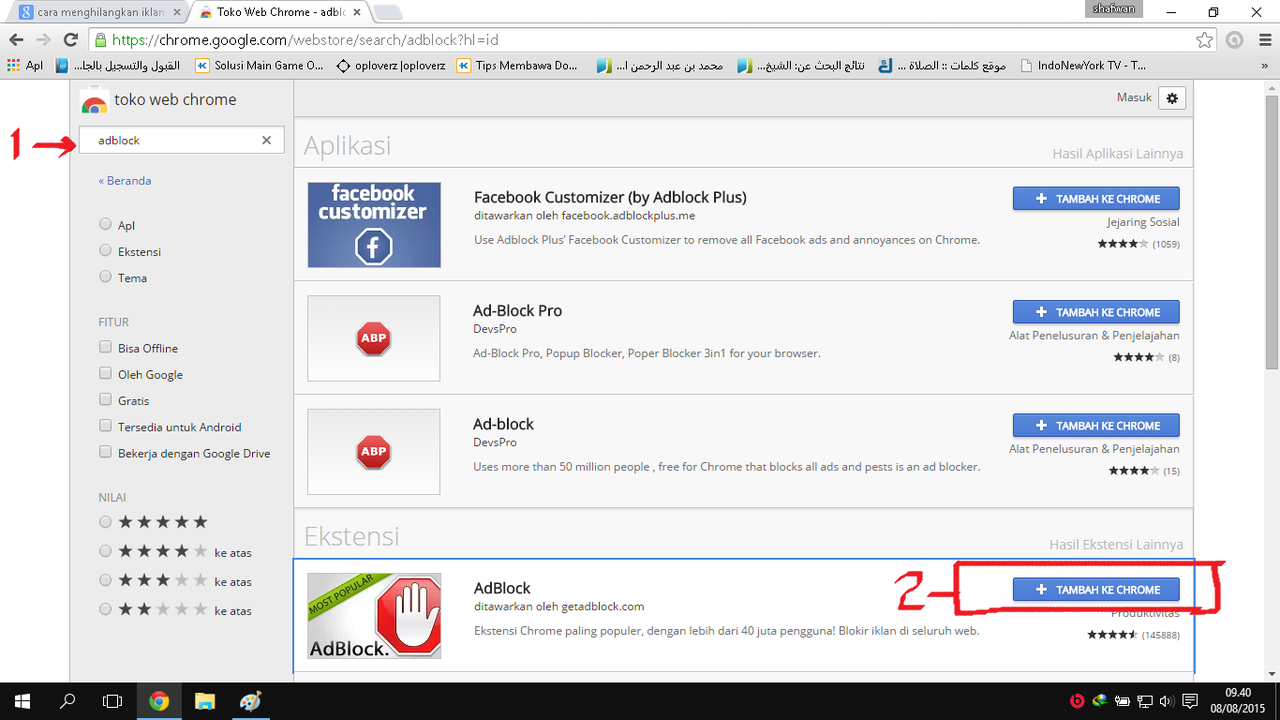This screenshot has height=720, width=1280.
Task: Go back via the Beranda link
Action: pos(125,181)
